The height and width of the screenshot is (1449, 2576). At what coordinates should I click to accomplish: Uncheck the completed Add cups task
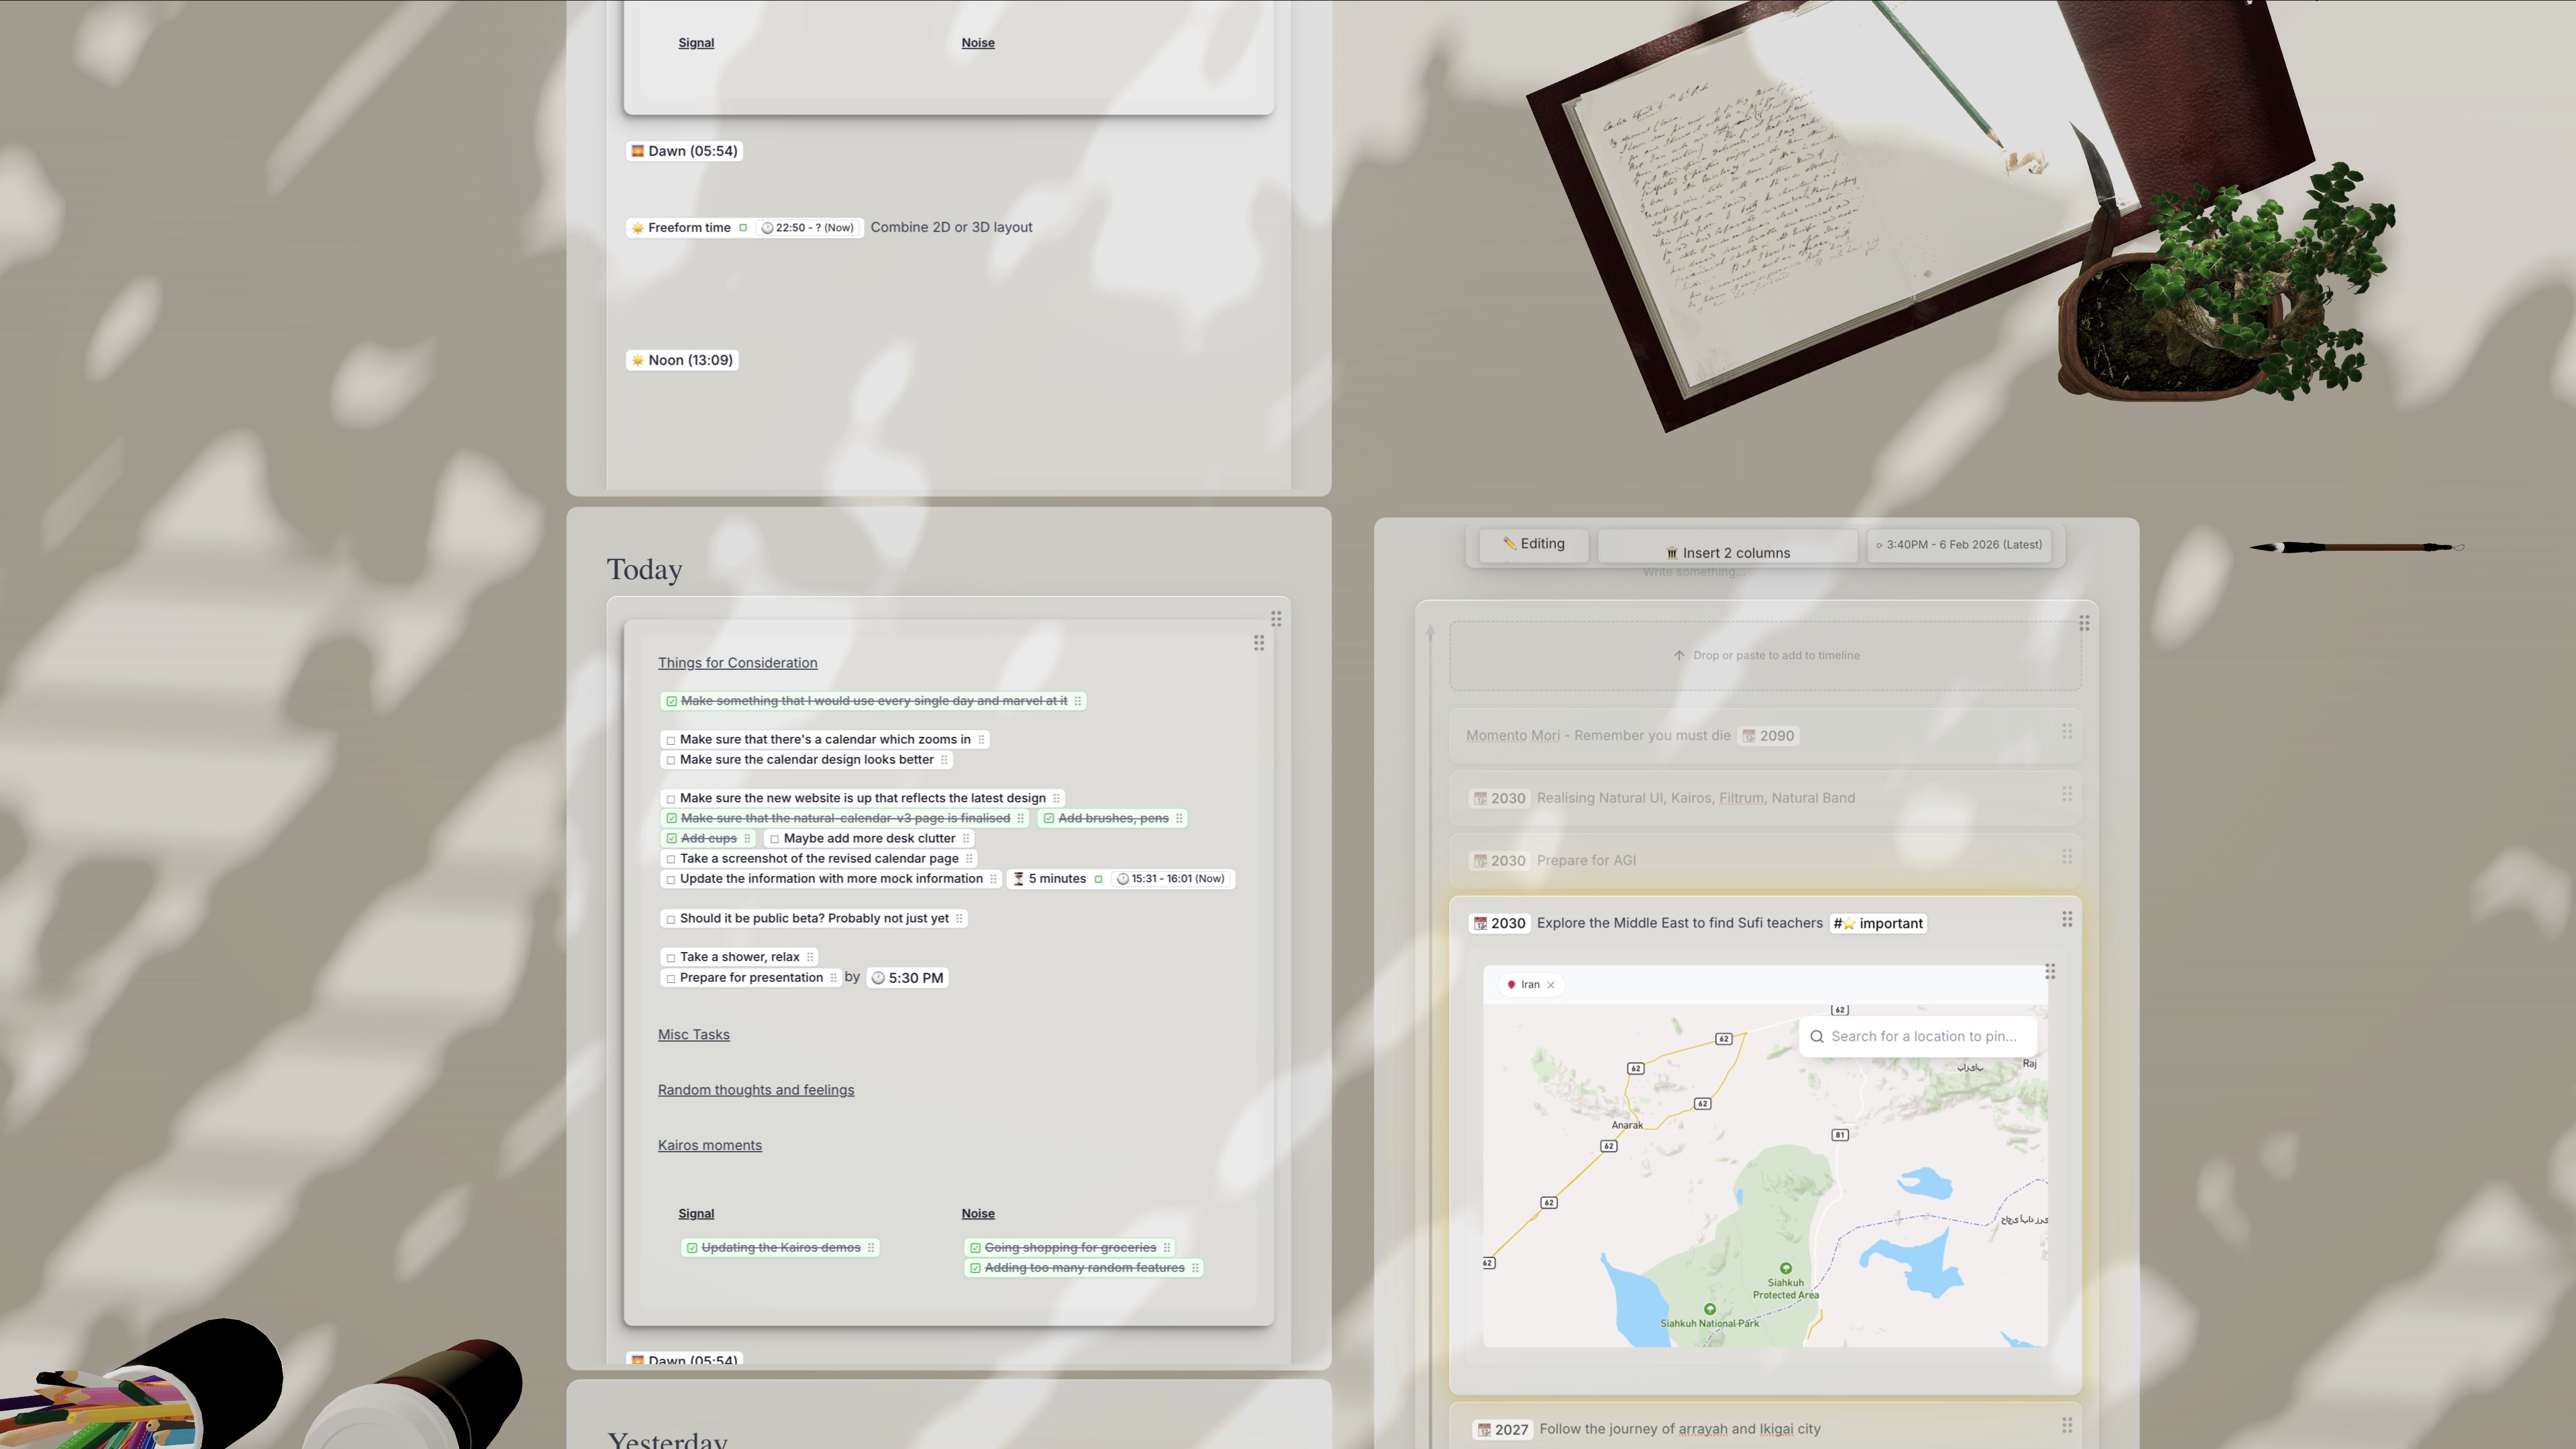(x=671, y=838)
